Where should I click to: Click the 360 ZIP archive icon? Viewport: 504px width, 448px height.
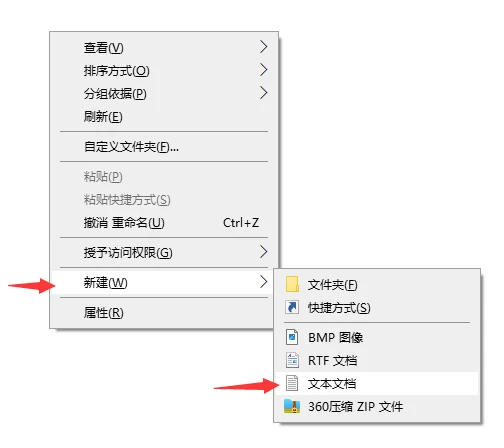click(x=292, y=406)
